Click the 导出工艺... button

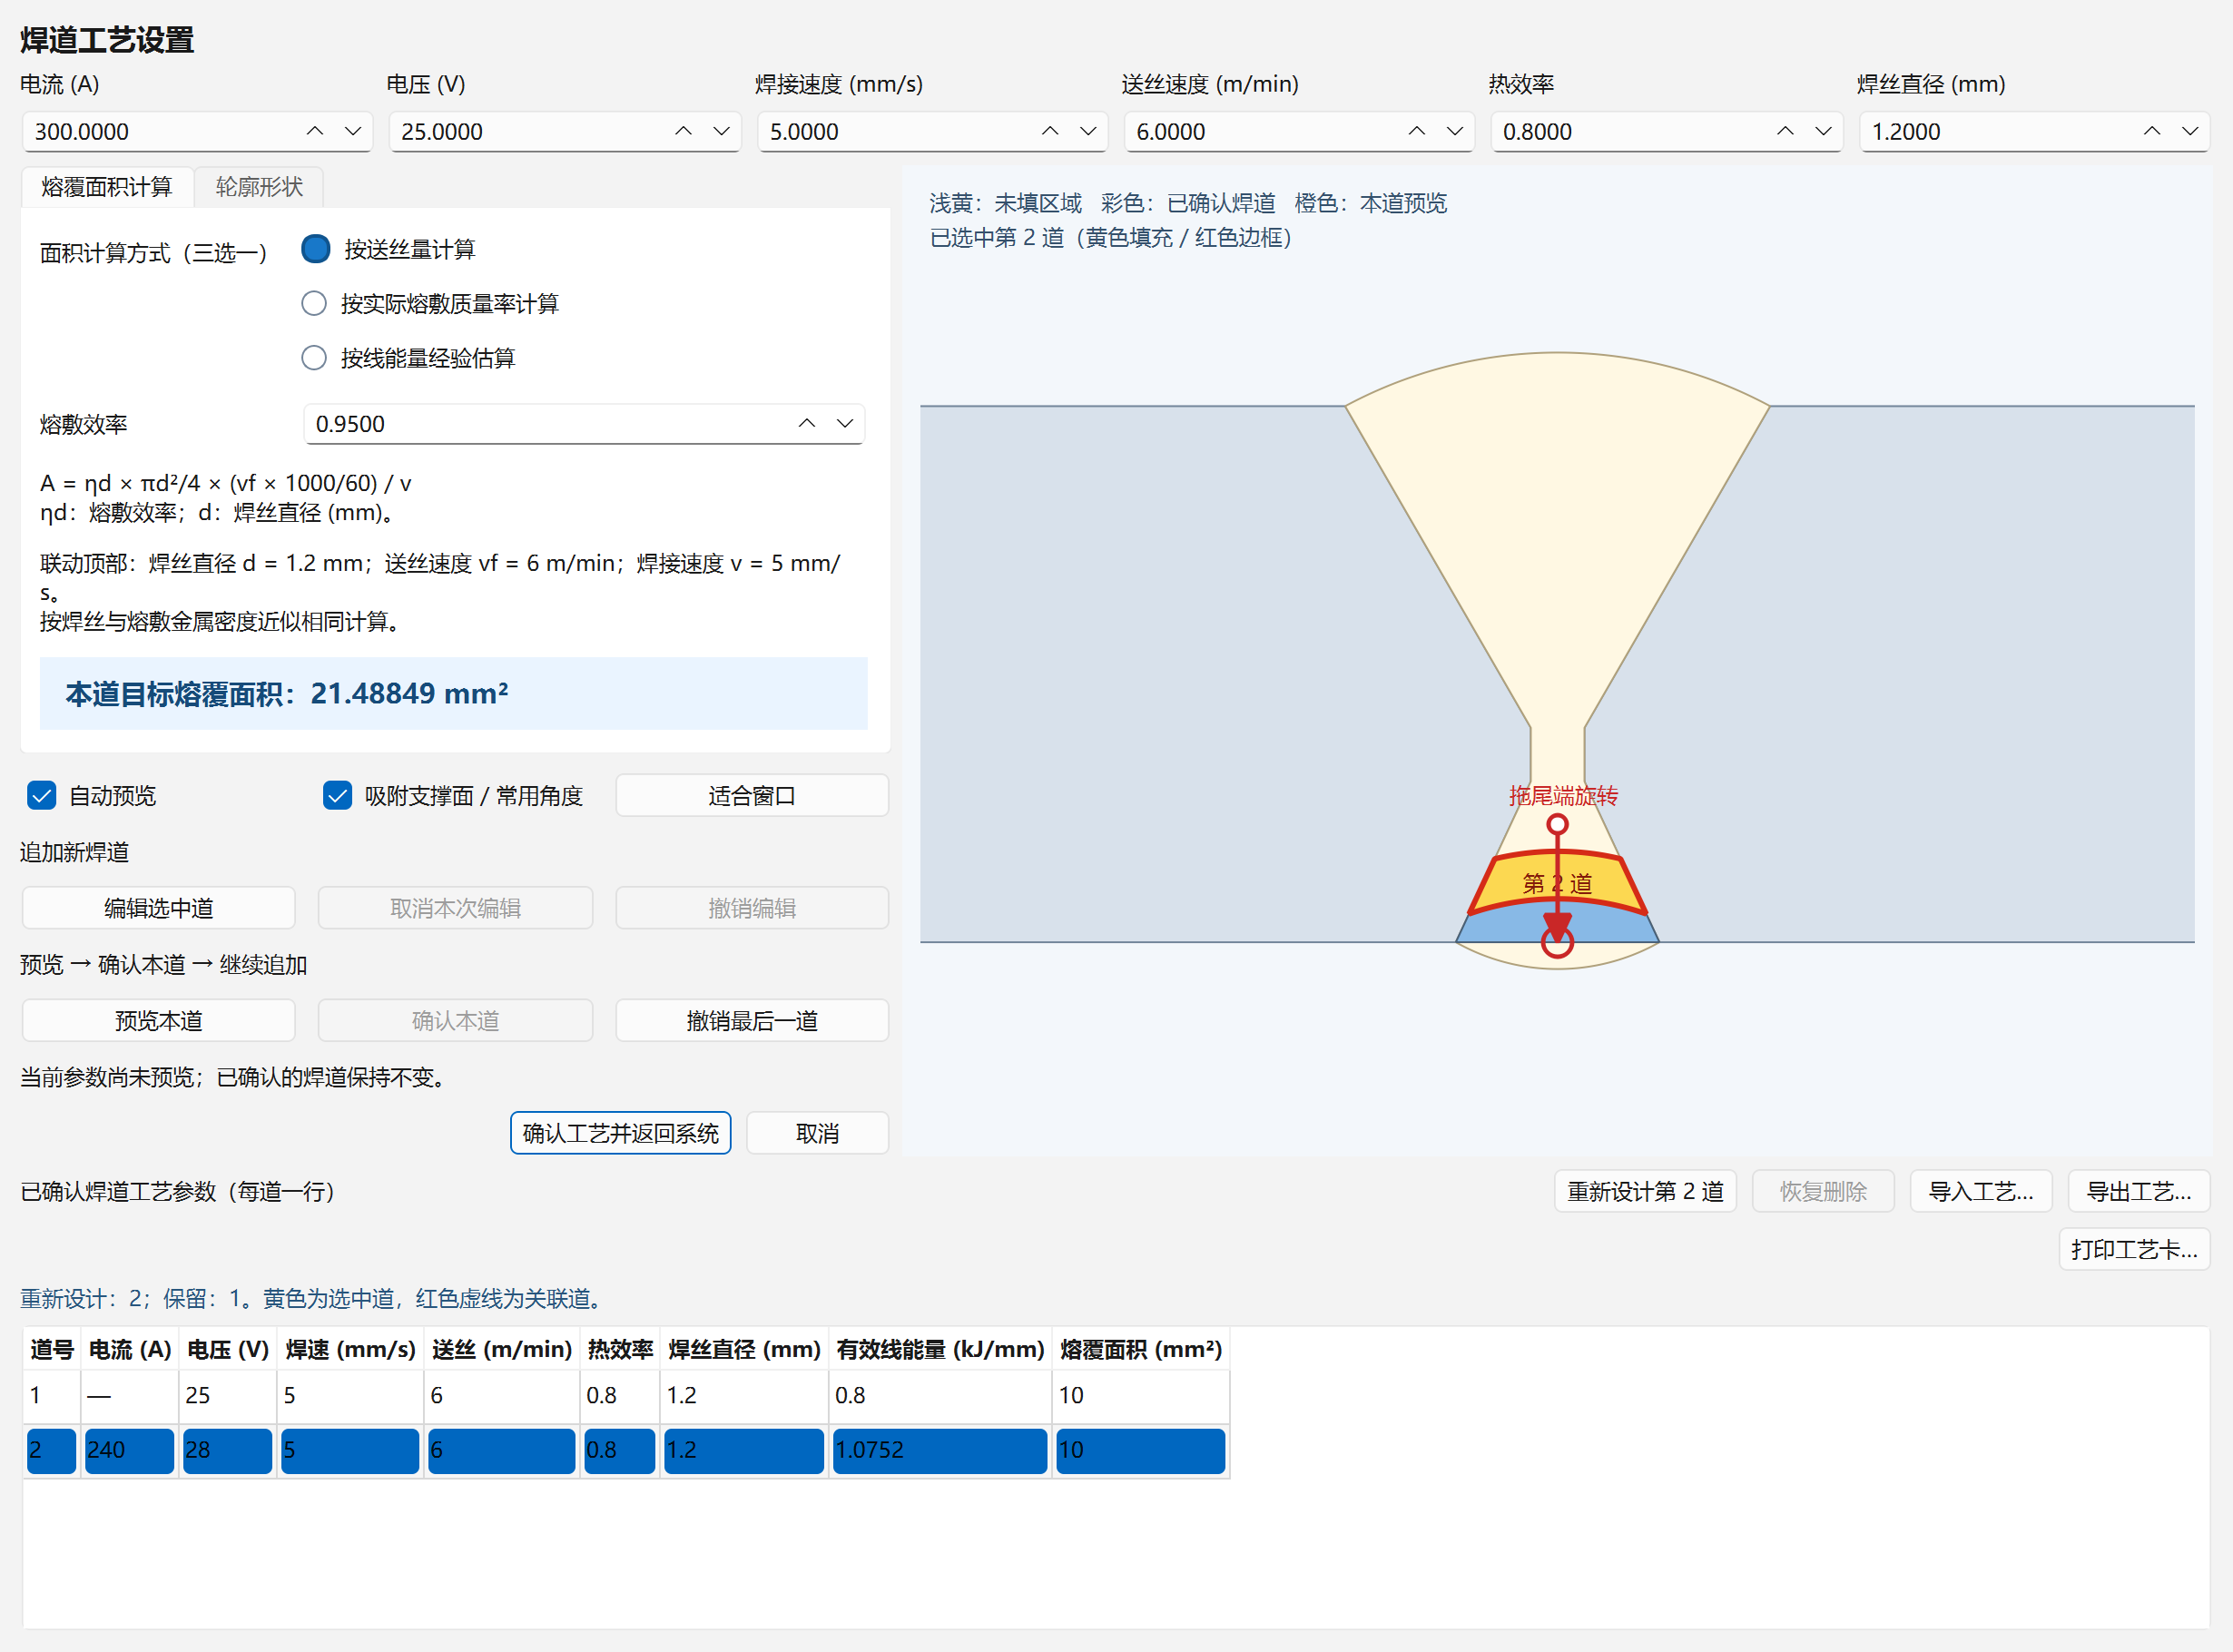coord(2138,1191)
